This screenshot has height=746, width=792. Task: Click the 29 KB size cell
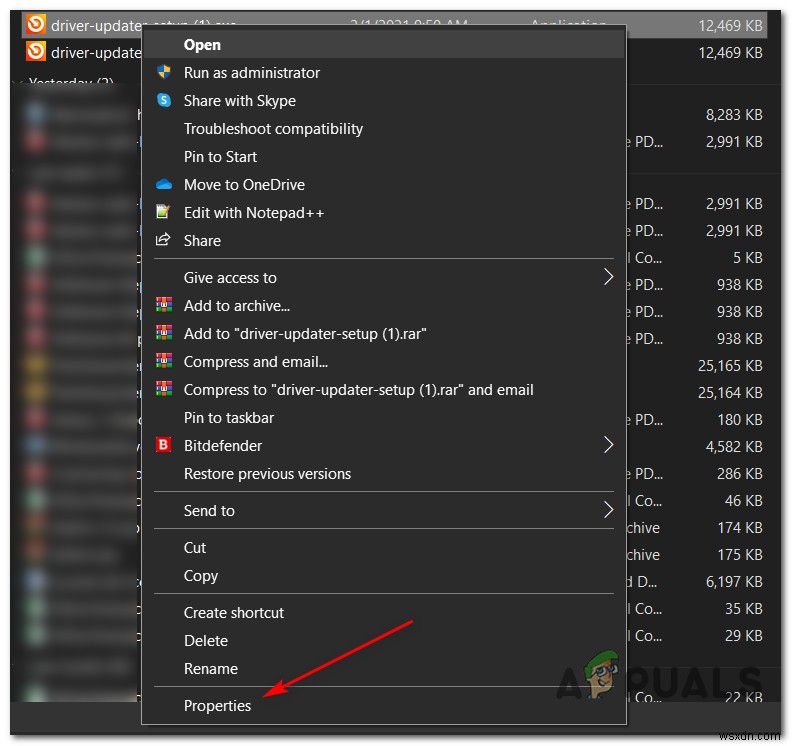click(744, 635)
